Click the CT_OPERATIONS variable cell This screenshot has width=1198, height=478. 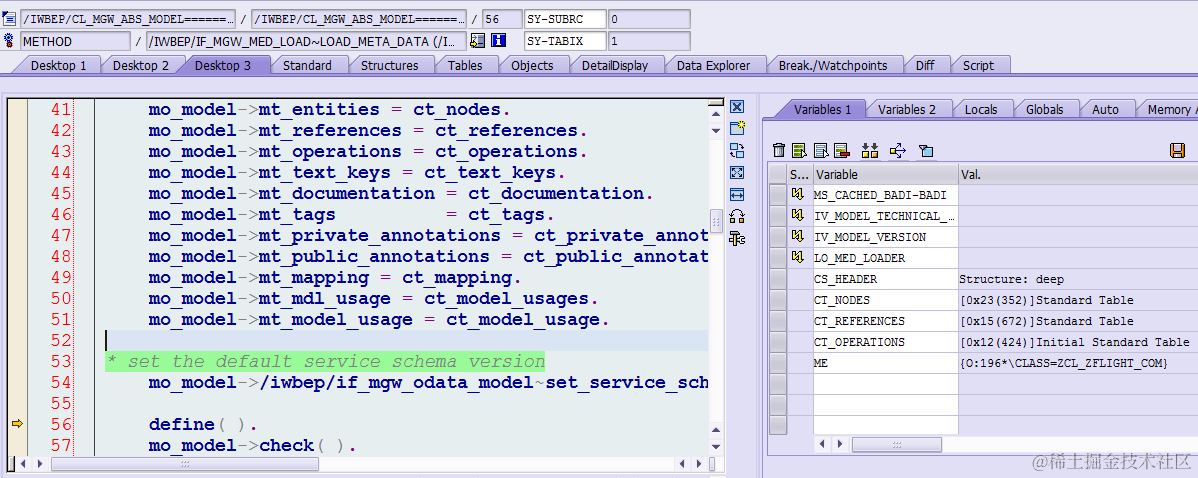(886, 342)
